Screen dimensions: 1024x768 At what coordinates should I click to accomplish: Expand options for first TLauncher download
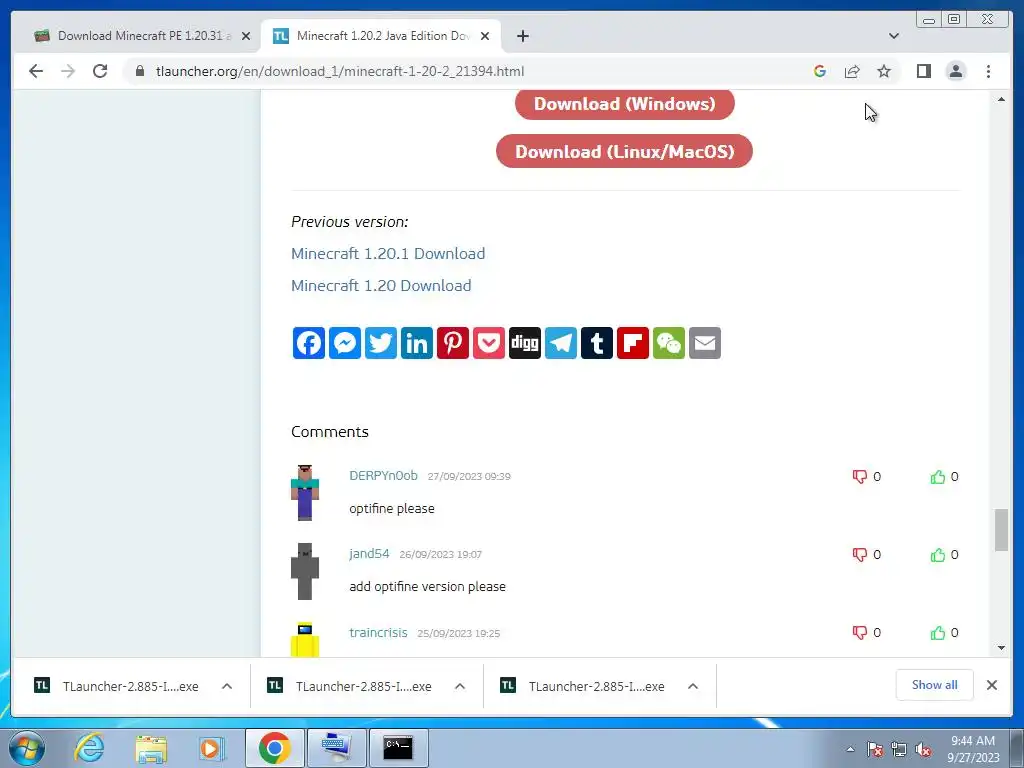(x=227, y=686)
